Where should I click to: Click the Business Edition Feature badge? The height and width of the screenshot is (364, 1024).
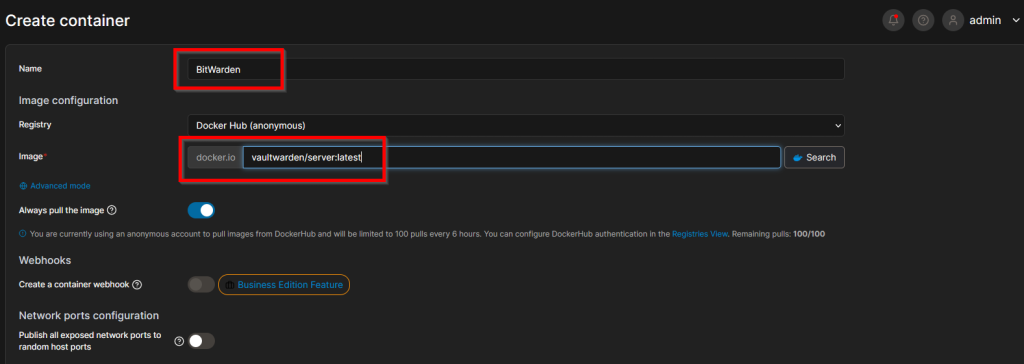pyautogui.click(x=284, y=285)
